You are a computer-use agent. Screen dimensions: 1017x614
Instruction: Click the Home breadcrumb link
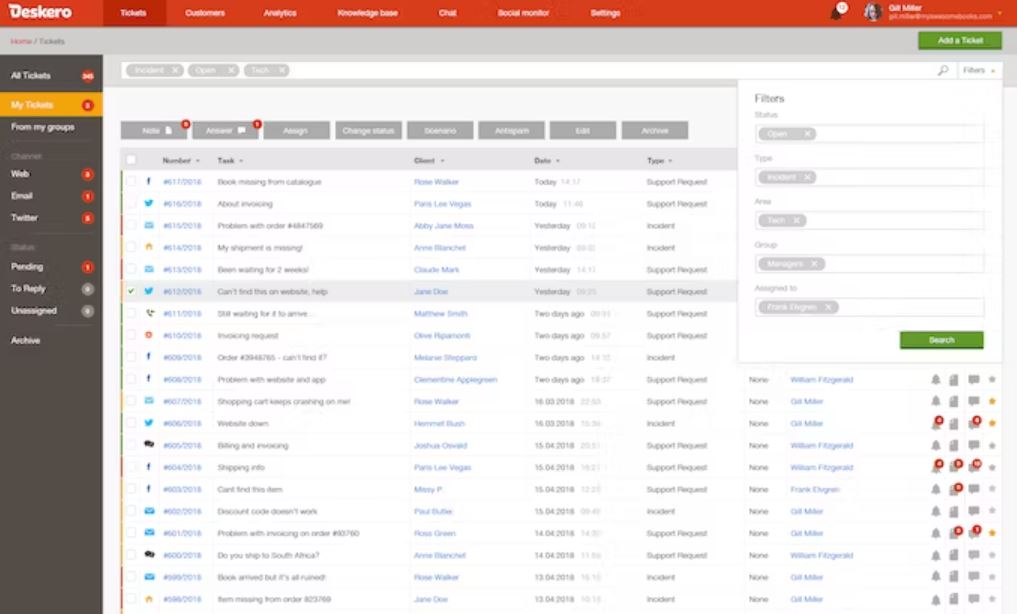pos(21,41)
